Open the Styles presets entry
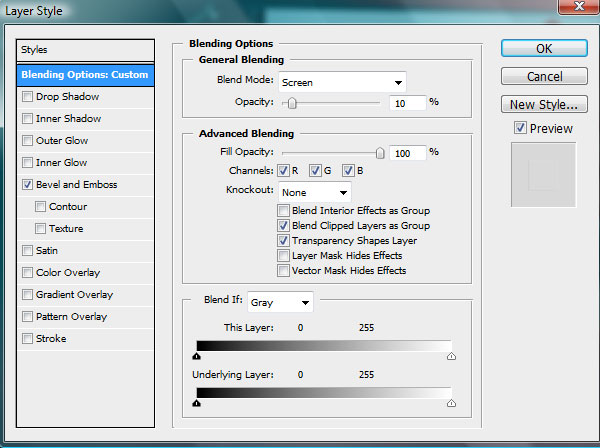Viewport: 600px width, 448px height. tap(85, 50)
